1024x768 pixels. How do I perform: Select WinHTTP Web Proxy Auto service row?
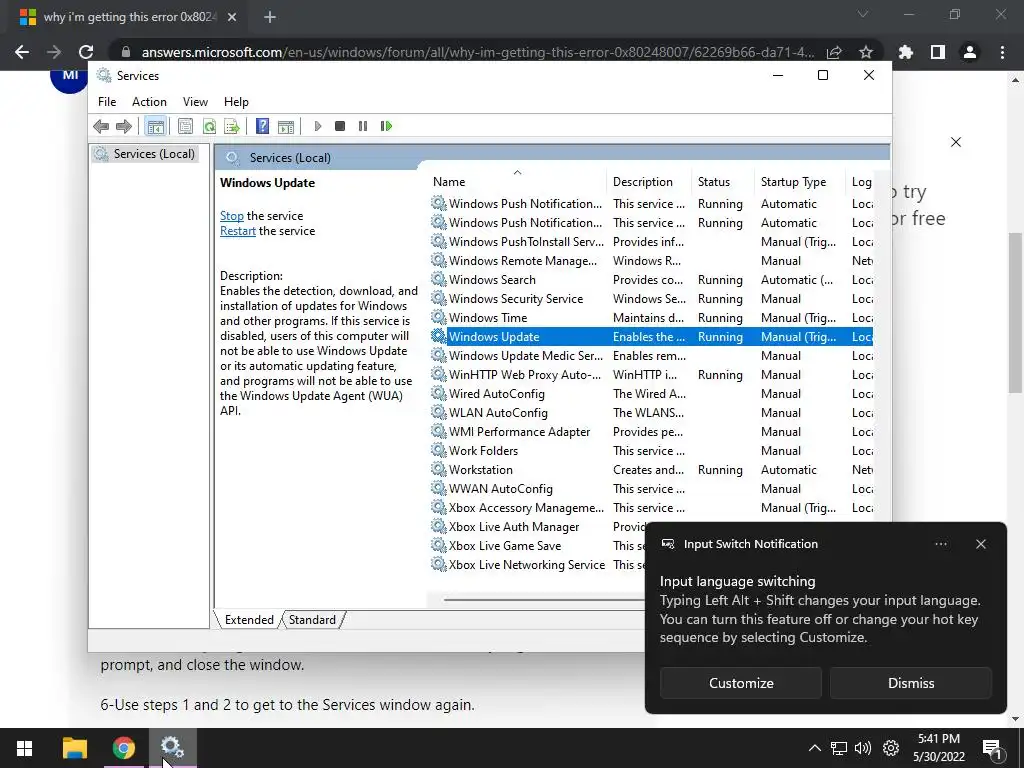tap(651, 374)
